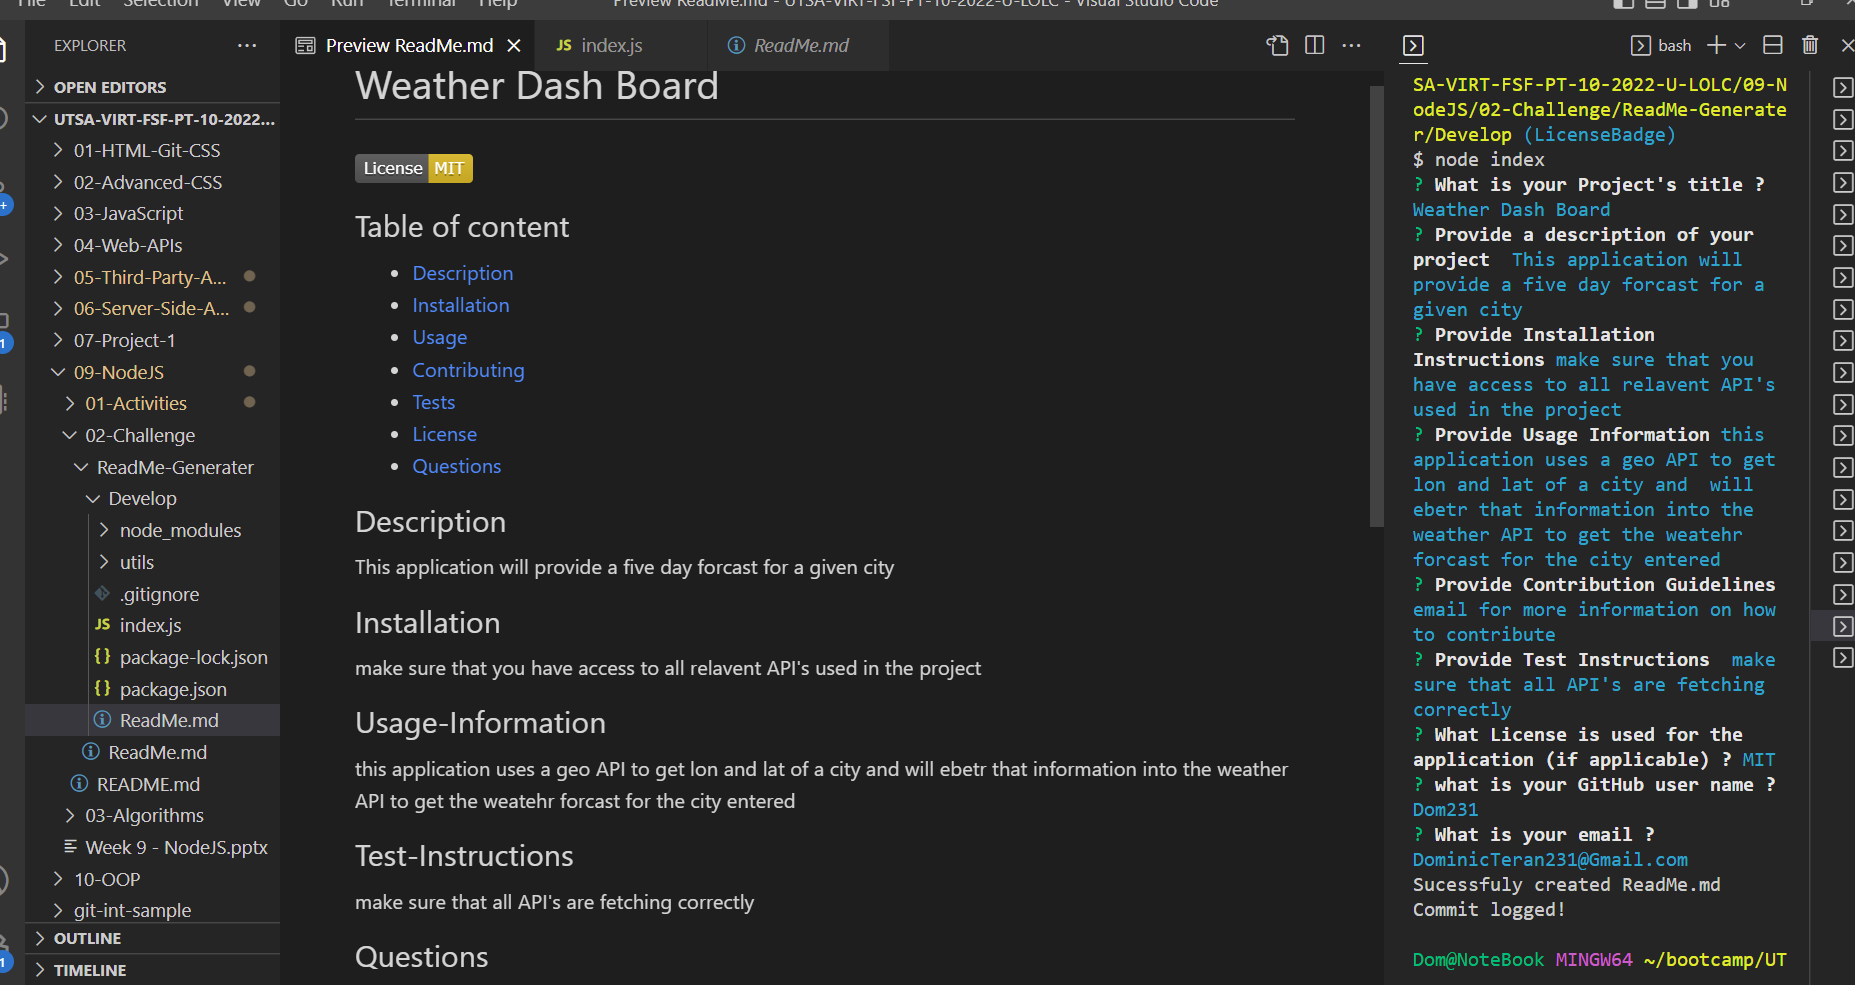Viewport: 1855px width, 985px height.
Task: Open the Customize Layout control
Action: pyautogui.click(x=1719, y=5)
